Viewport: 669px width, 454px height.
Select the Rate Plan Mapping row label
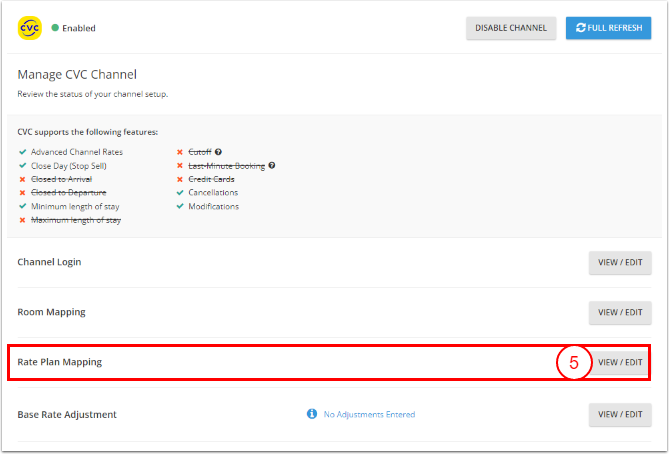60,362
